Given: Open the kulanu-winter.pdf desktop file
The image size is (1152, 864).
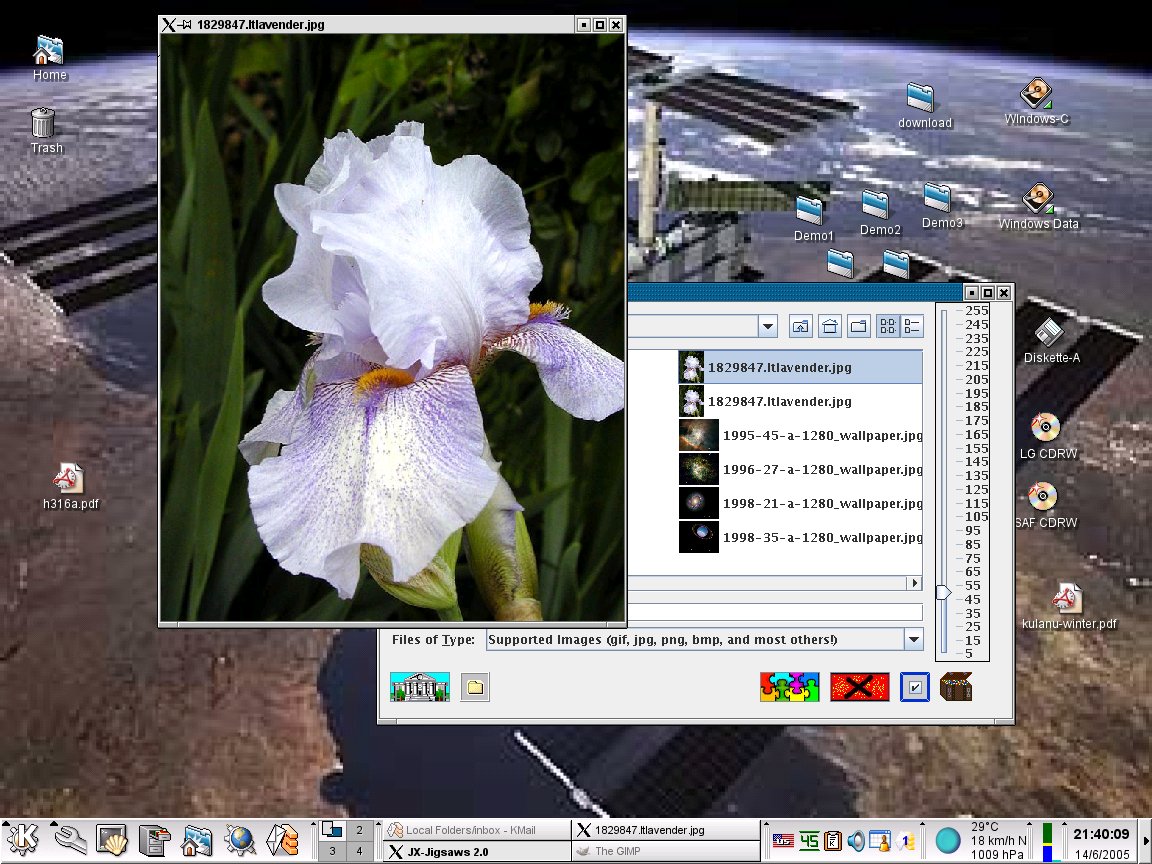Looking at the screenshot, I should 1068,607.
